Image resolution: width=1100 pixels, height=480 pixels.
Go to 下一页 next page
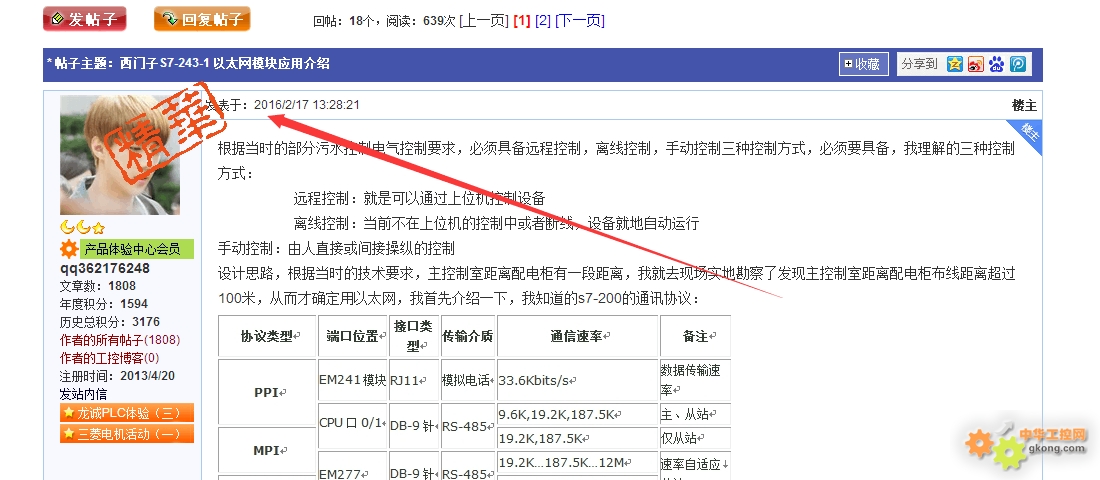point(579,21)
